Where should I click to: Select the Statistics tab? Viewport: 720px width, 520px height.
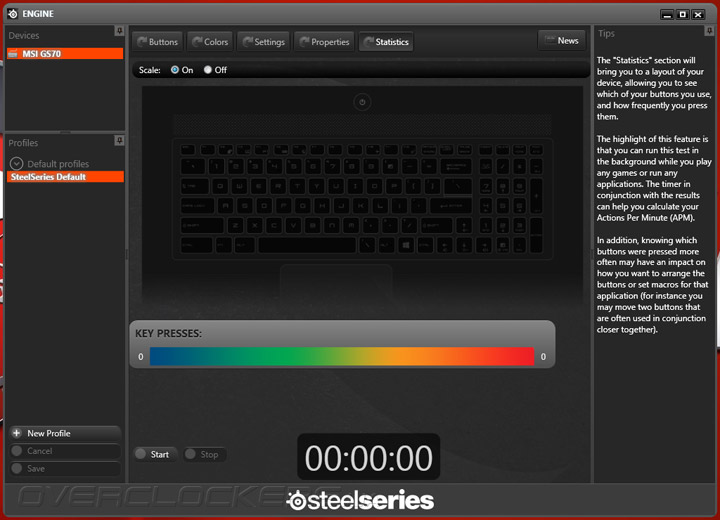386,42
